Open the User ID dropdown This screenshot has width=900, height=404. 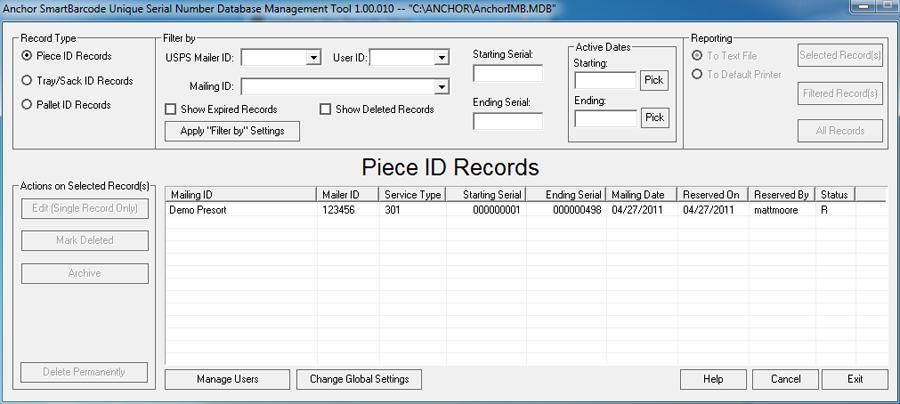click(x=441, y=57)
